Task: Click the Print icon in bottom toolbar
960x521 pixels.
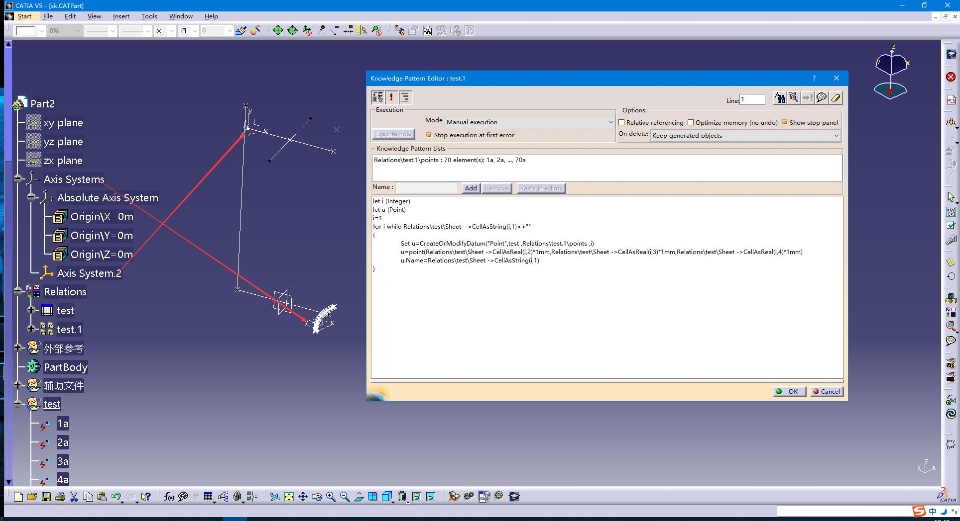Action: pos(60,497)
